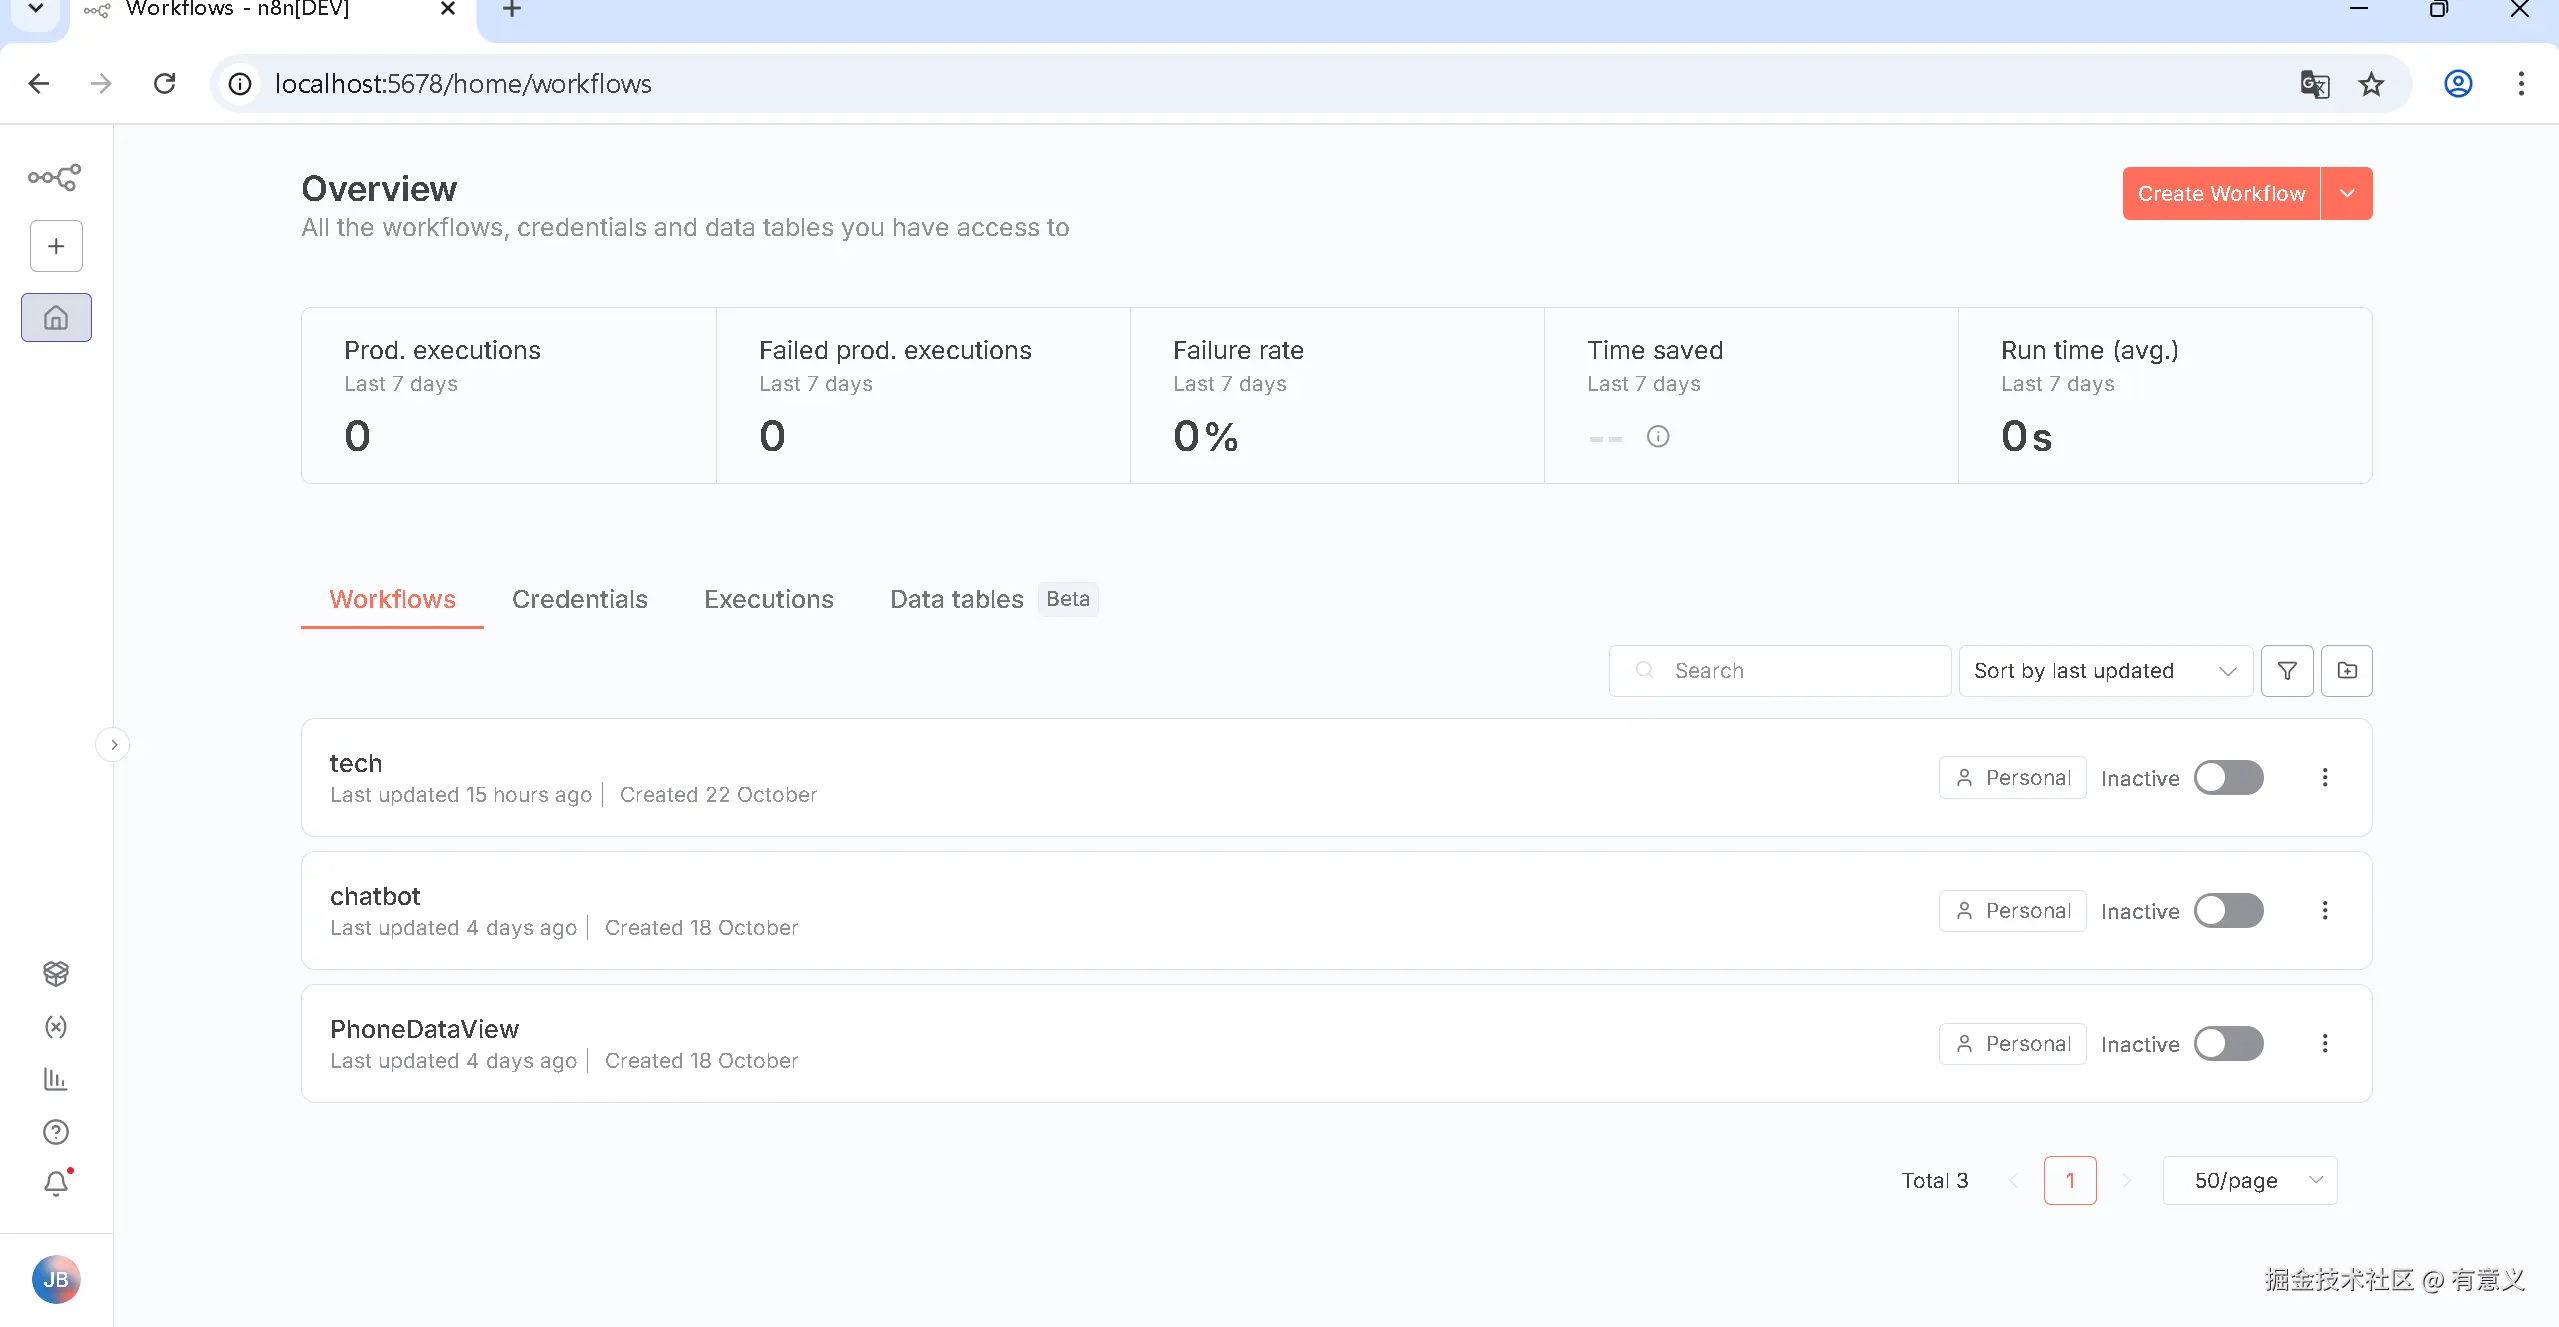
Task: Click the add folder icon
Action: pyautogui.click(x=2347, y=671)
